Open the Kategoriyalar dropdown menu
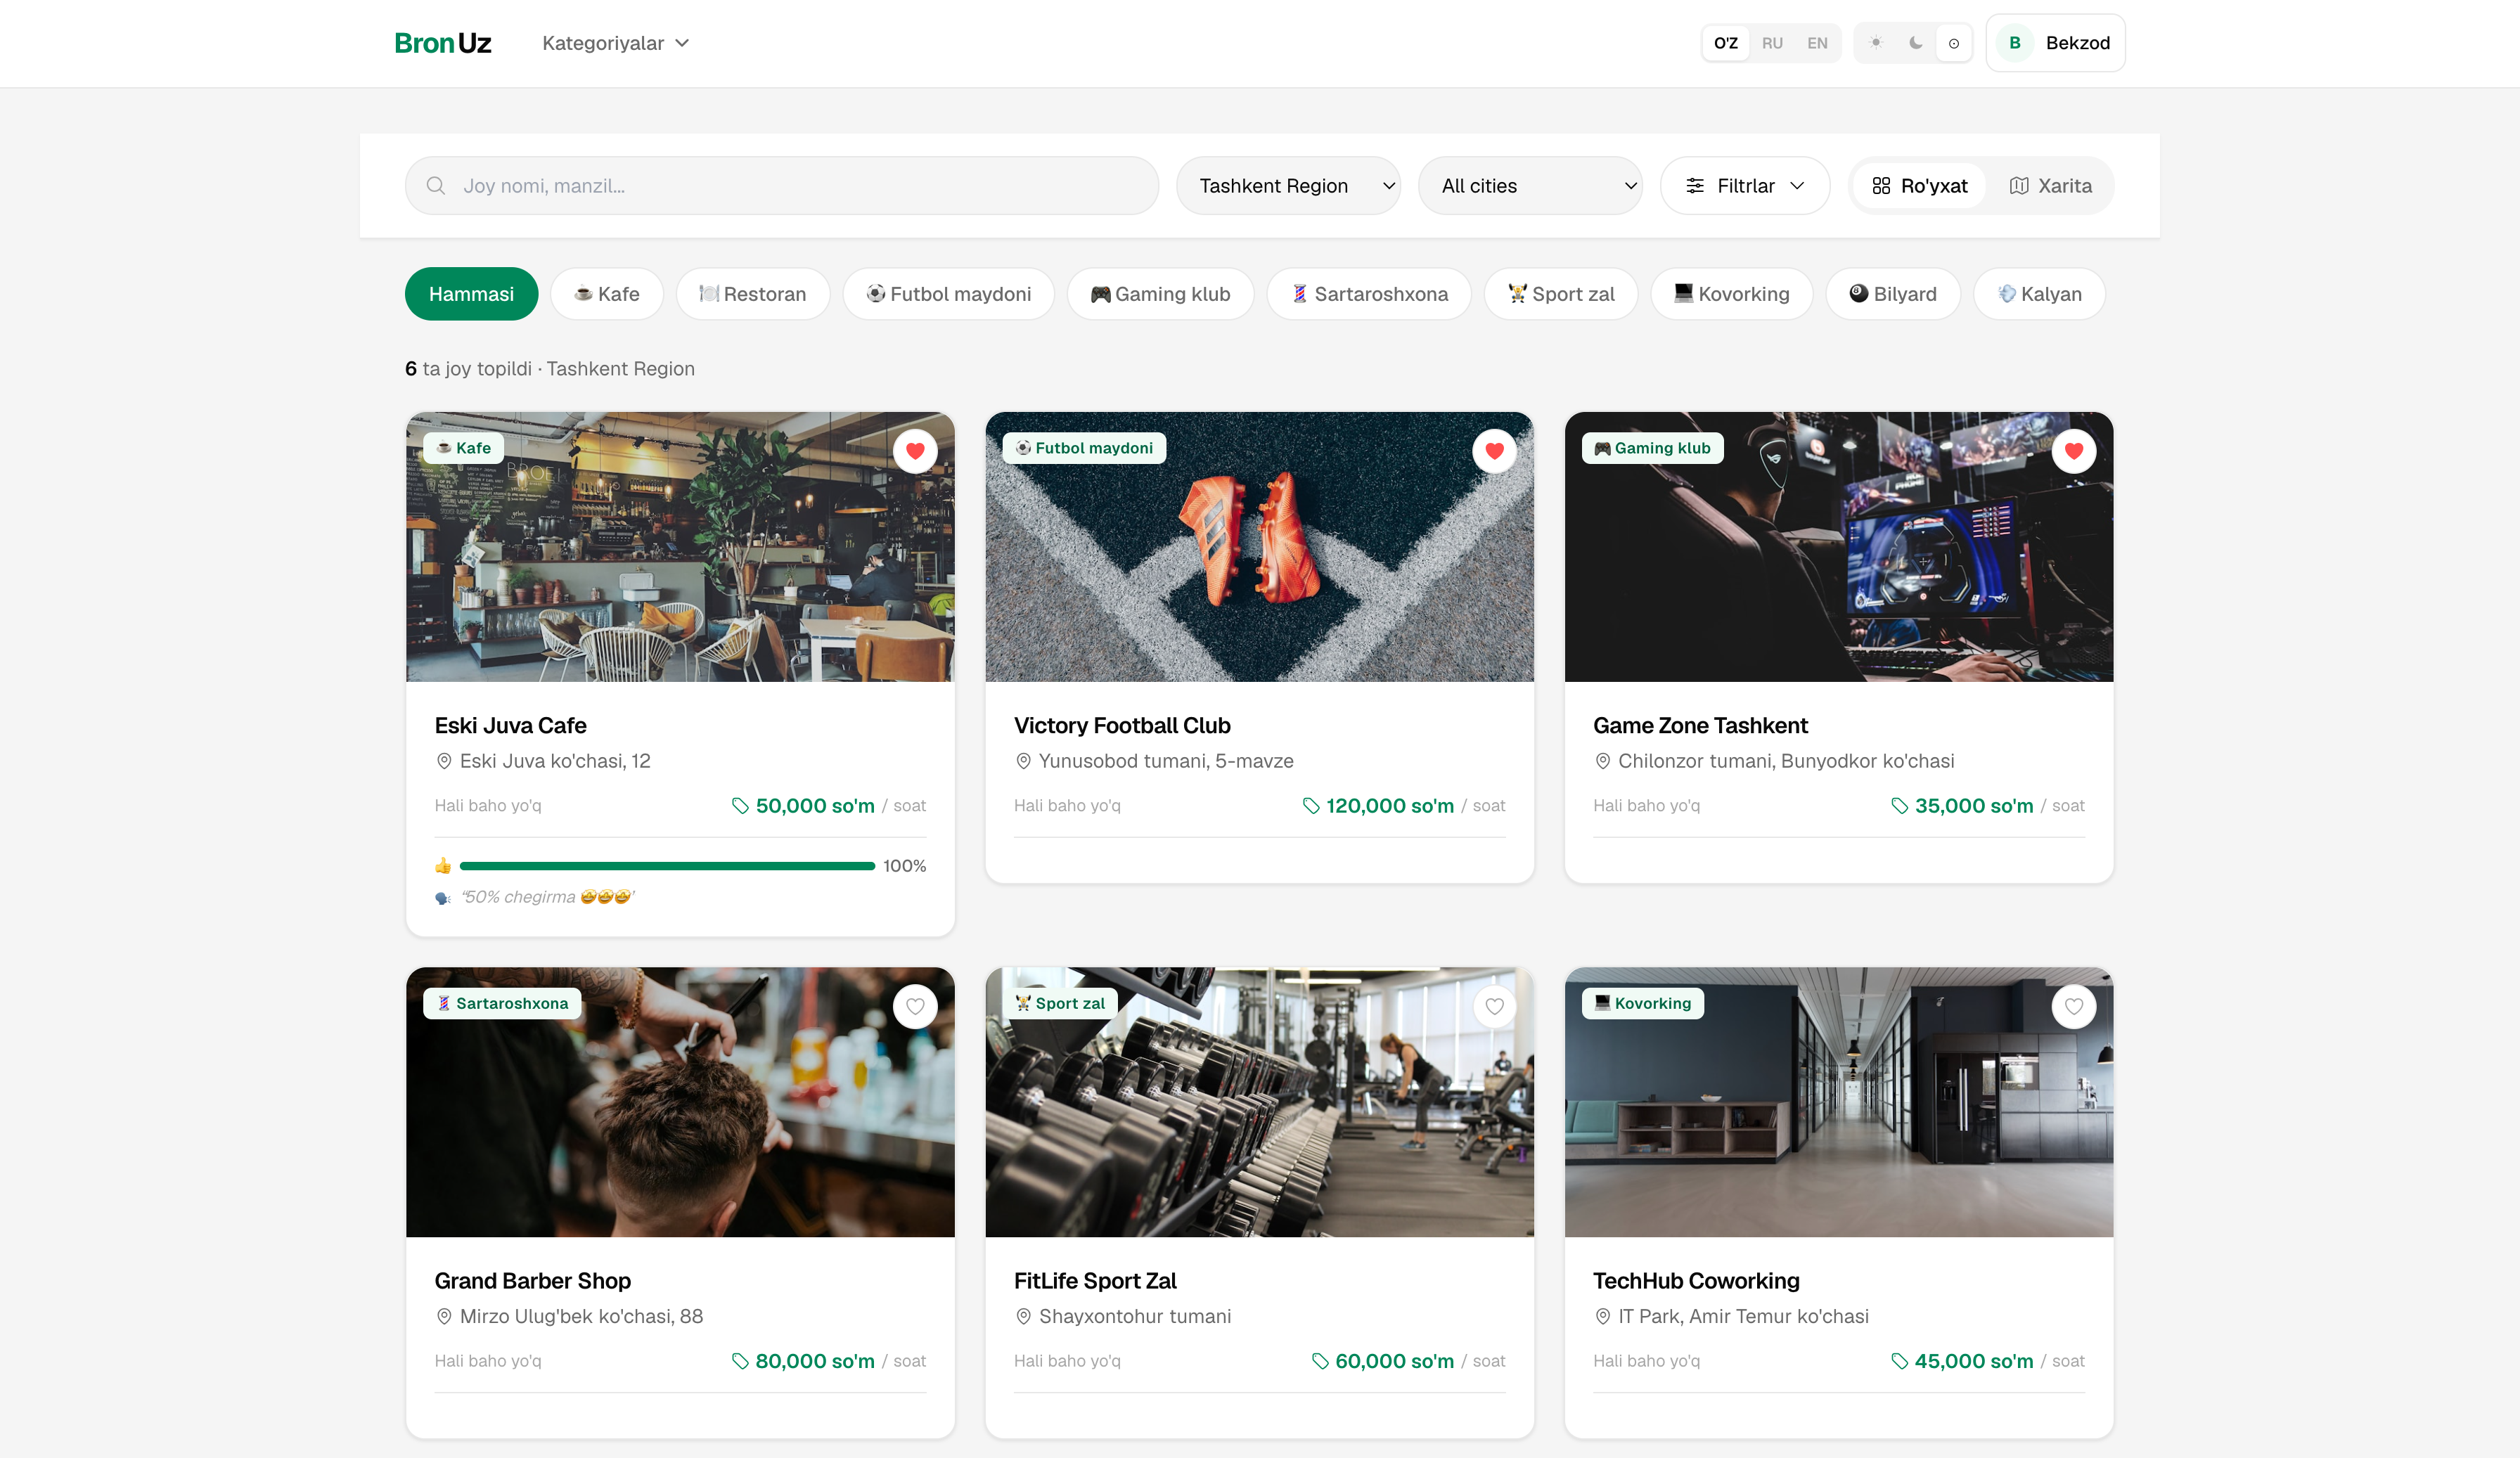The width and height of the screenshot is (2520, 1458). tap(615, 43)
